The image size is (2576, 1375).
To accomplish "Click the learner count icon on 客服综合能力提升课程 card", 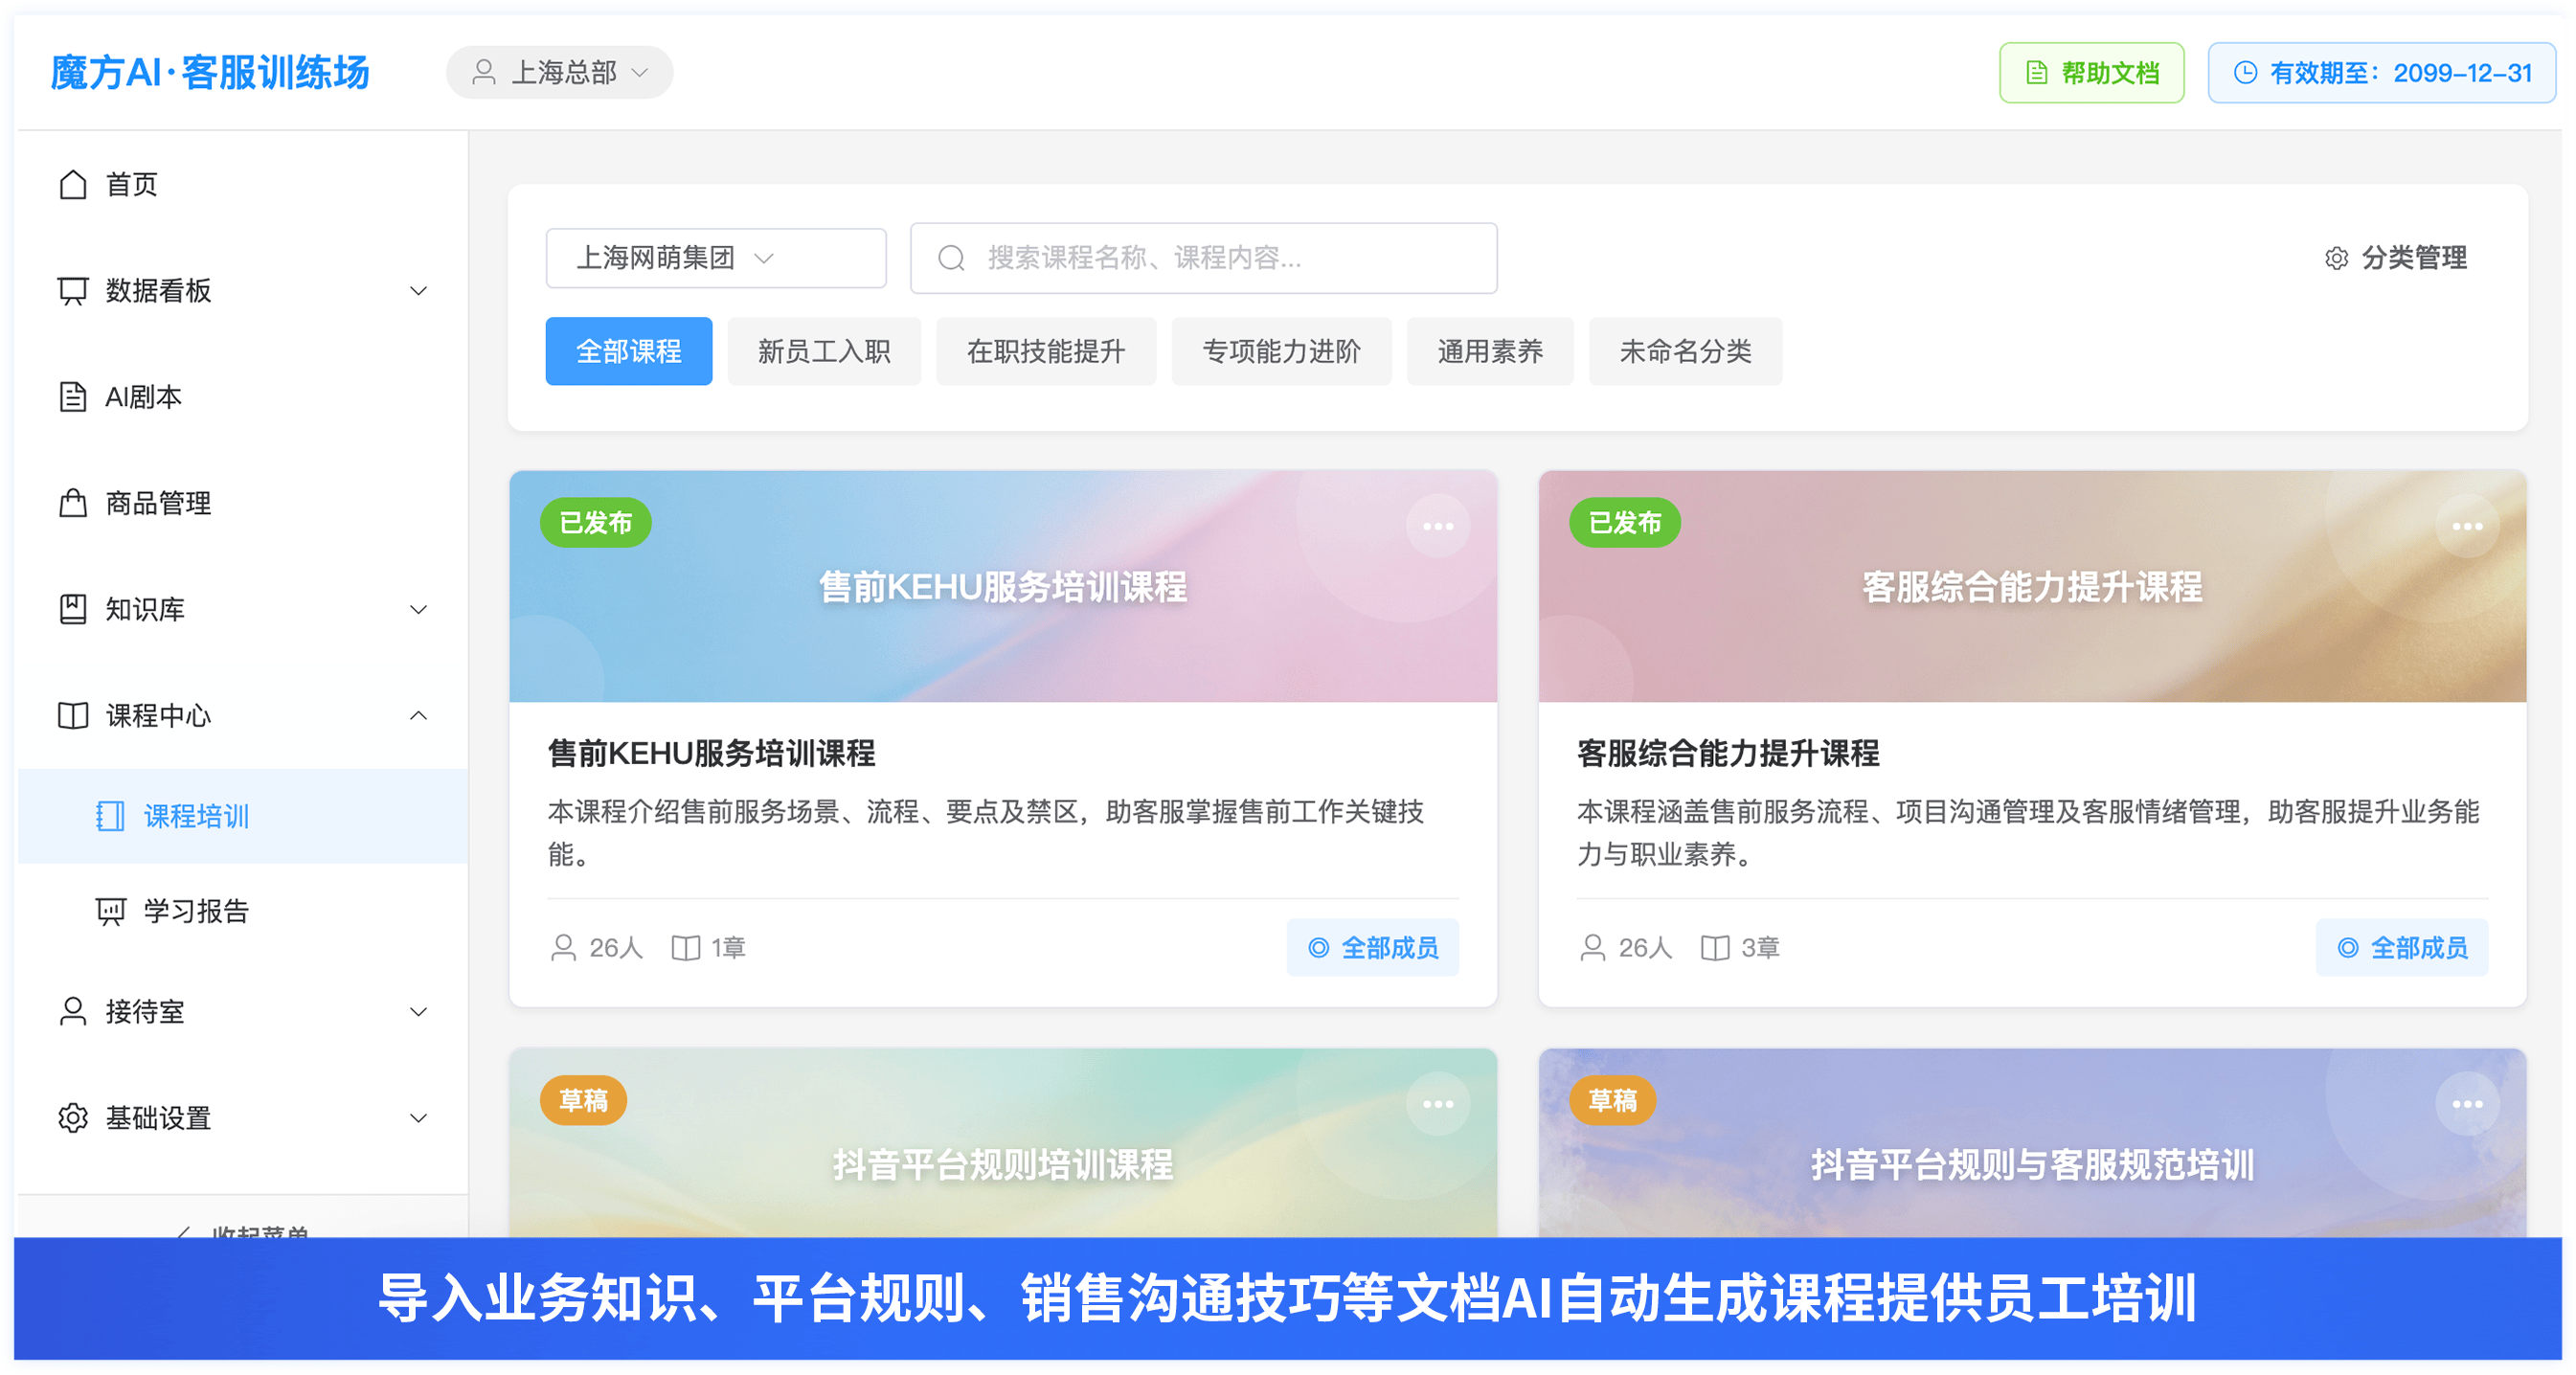I will (x=1593, y=947).
